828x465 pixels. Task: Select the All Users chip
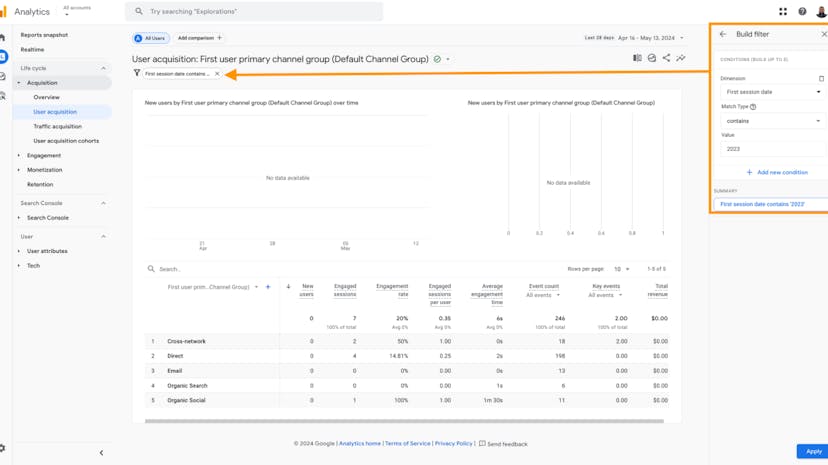pos(150,38)
